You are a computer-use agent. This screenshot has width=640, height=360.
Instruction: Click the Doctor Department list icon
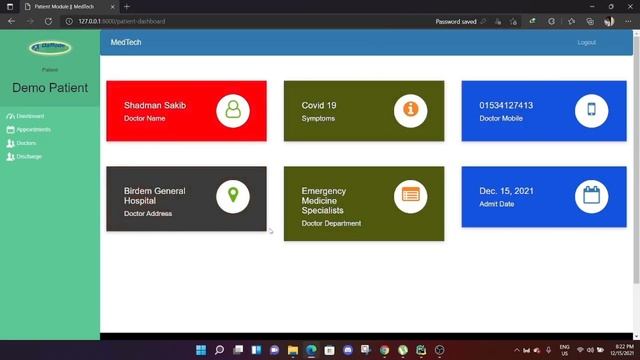(x=411, y=196)
